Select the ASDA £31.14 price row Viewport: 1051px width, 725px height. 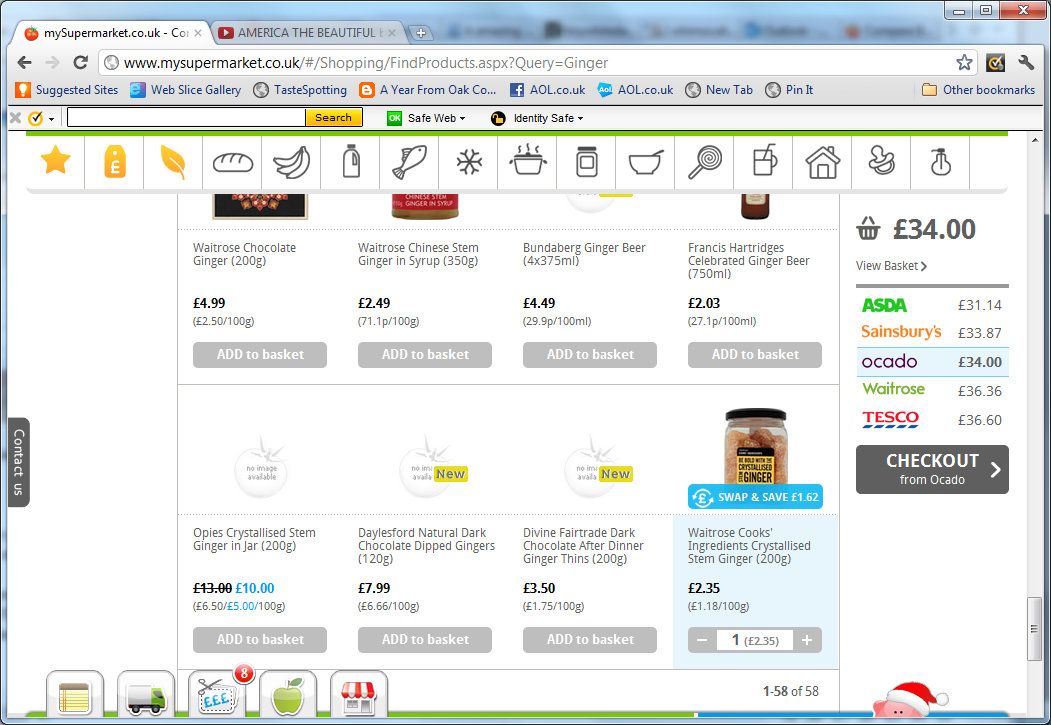coord(932,305)
